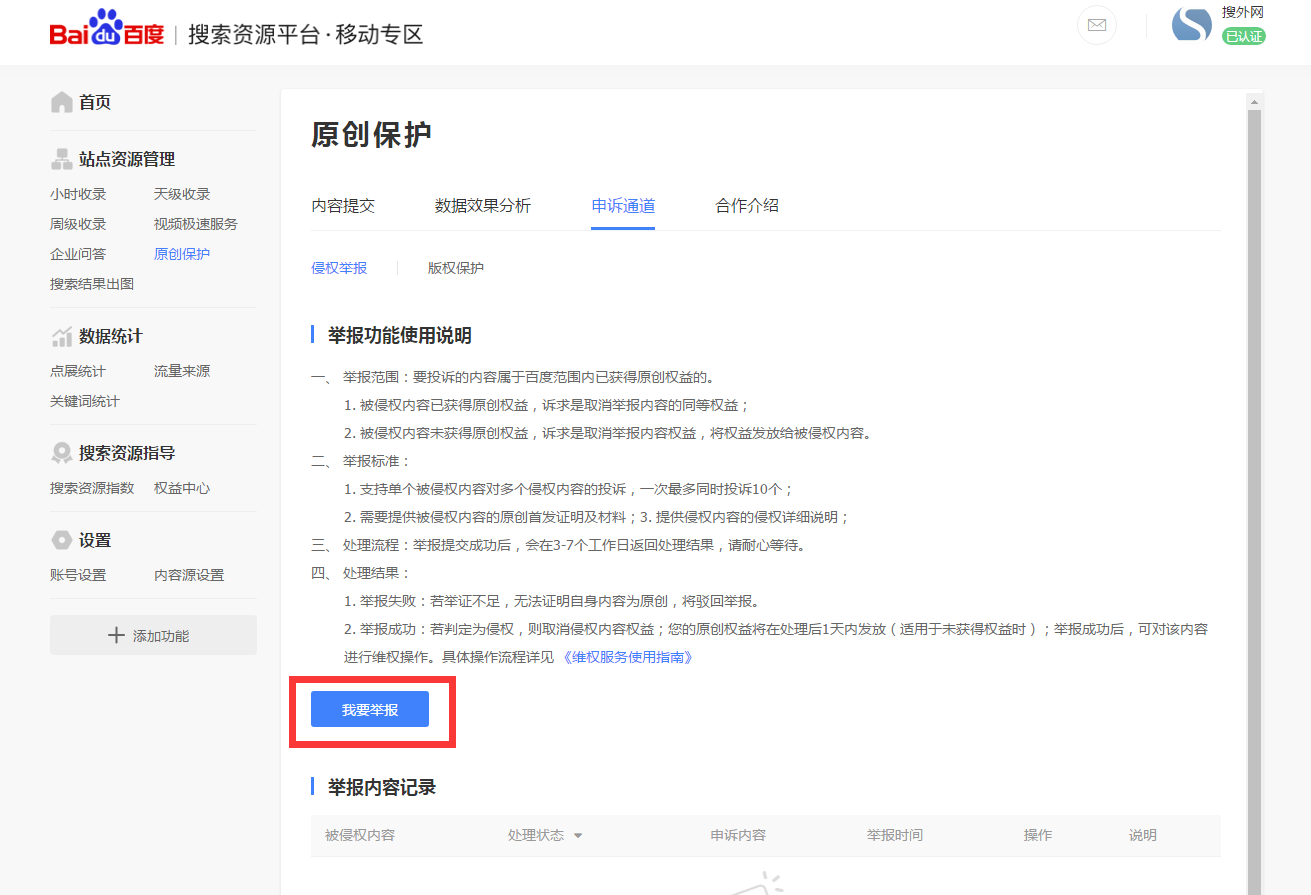Screen dimensions: 1311x895
Task: Open 企业问答 from the sidebar
Action: click(78, 253)
